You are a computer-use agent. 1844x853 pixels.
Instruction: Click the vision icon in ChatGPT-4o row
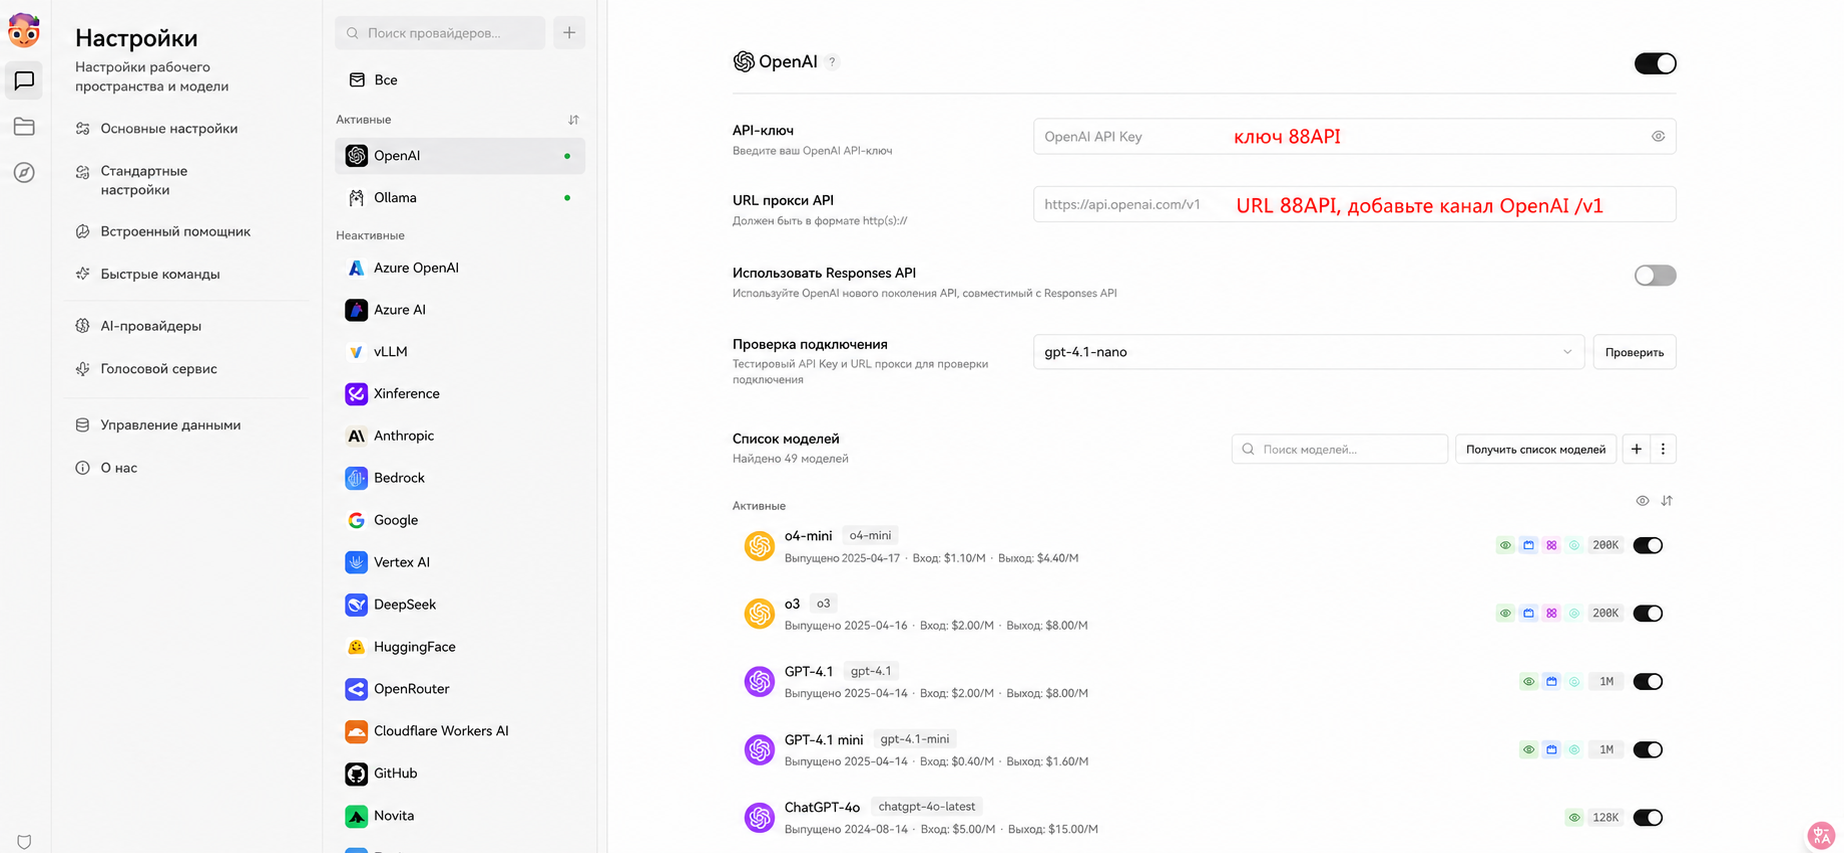[x=1574, y=817]
